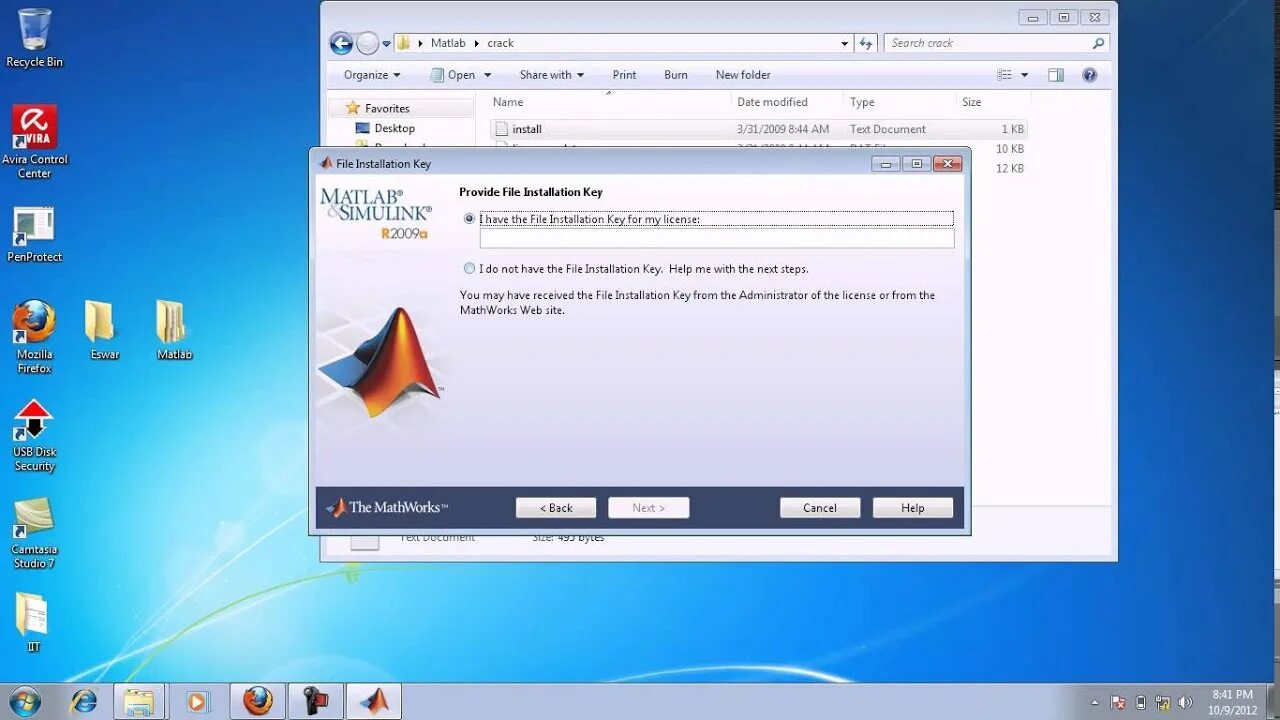Open recent pages dropdown beside nav arrows
Screen dimensions: 1280x720
(x=386, y=44)
